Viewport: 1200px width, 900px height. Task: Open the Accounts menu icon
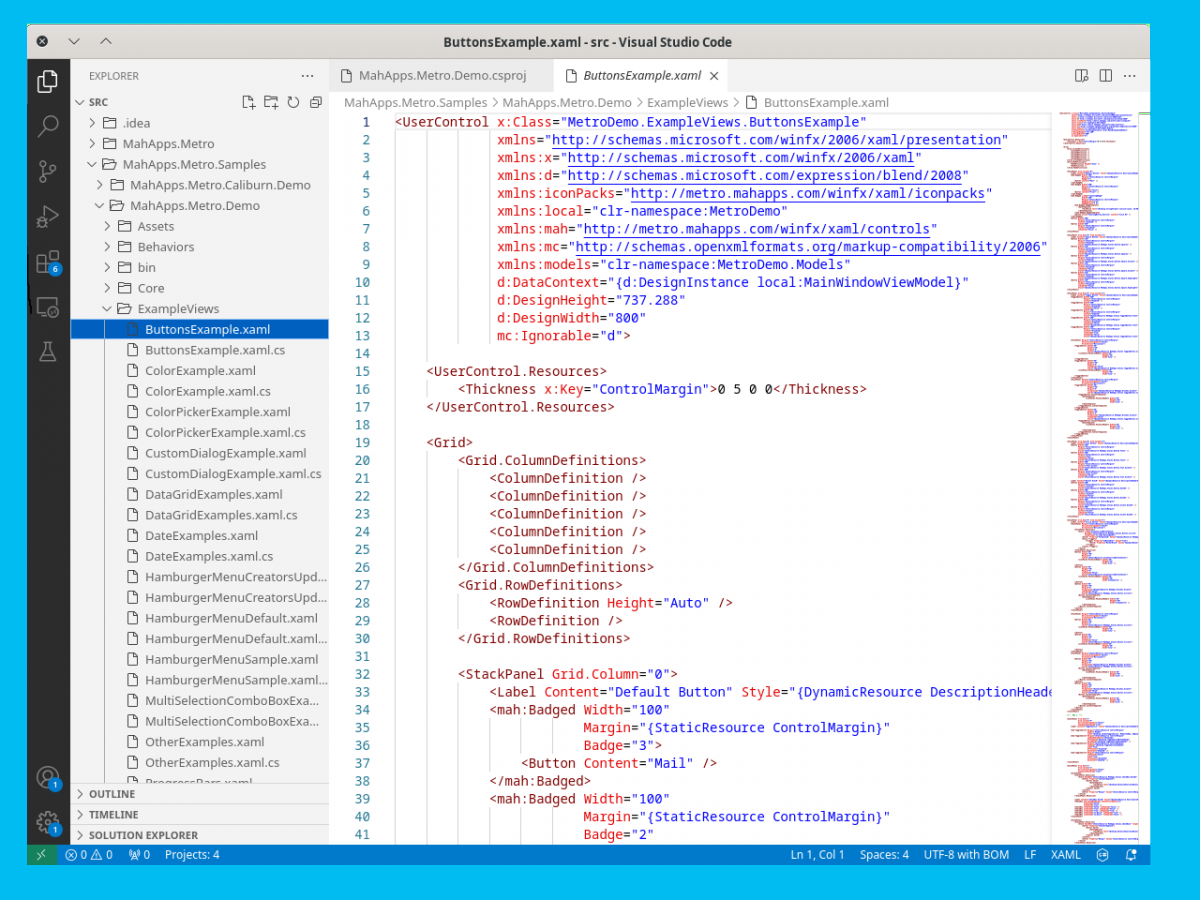pyautogui.click(x=47, y=777)
